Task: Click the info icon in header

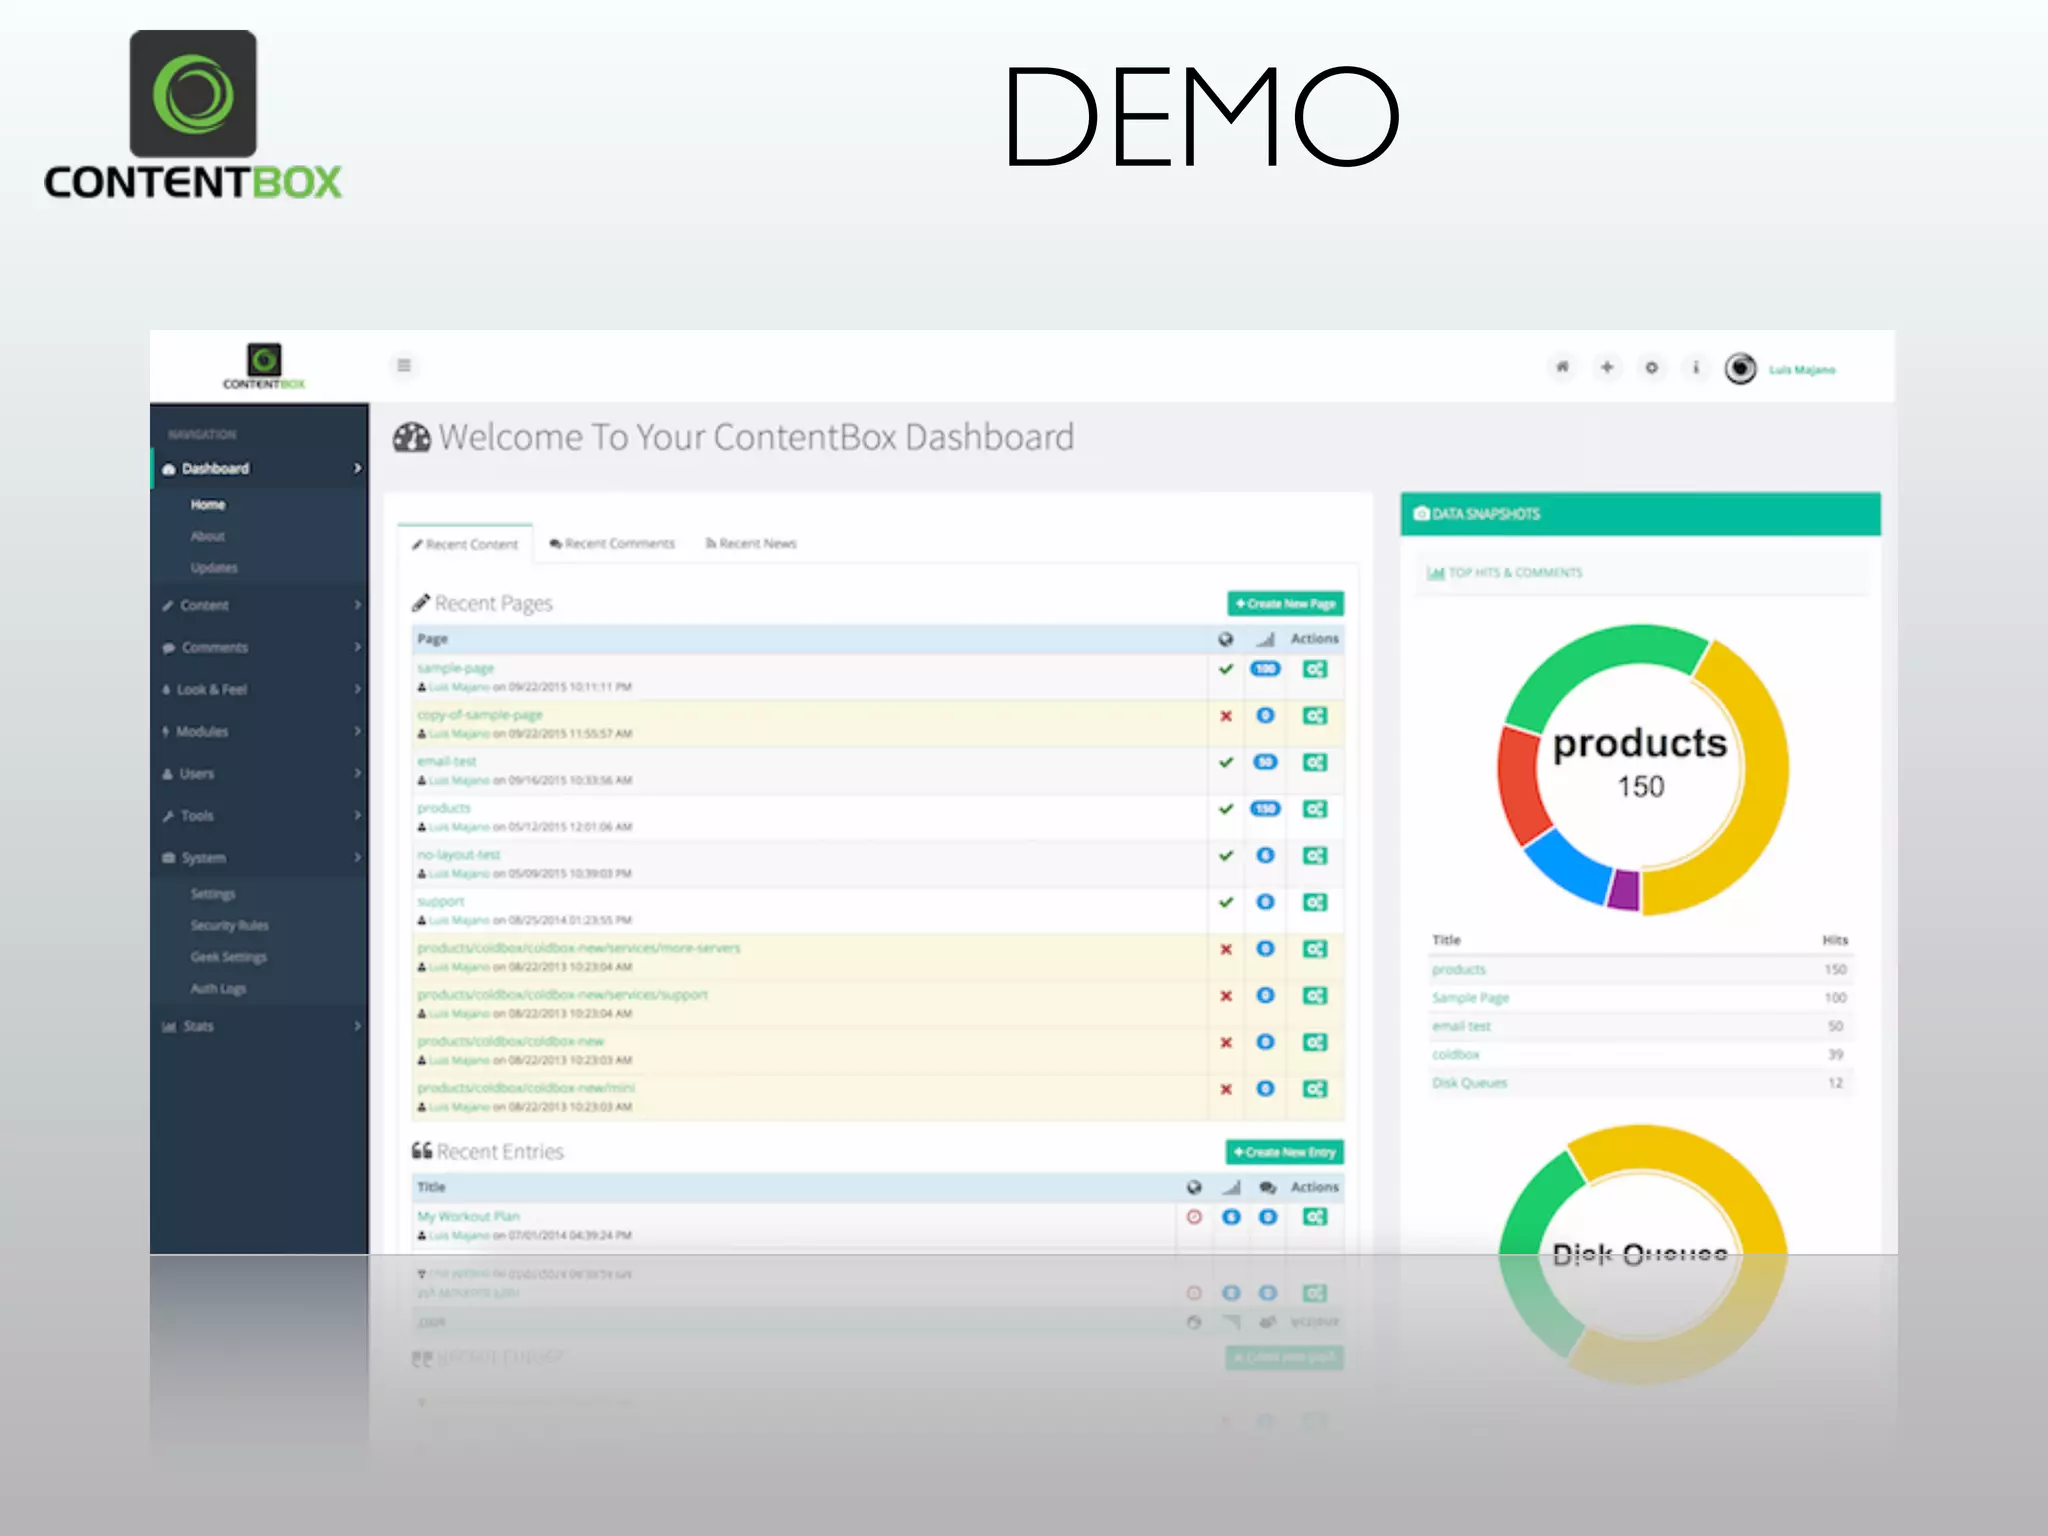Action: [1696, 367]
